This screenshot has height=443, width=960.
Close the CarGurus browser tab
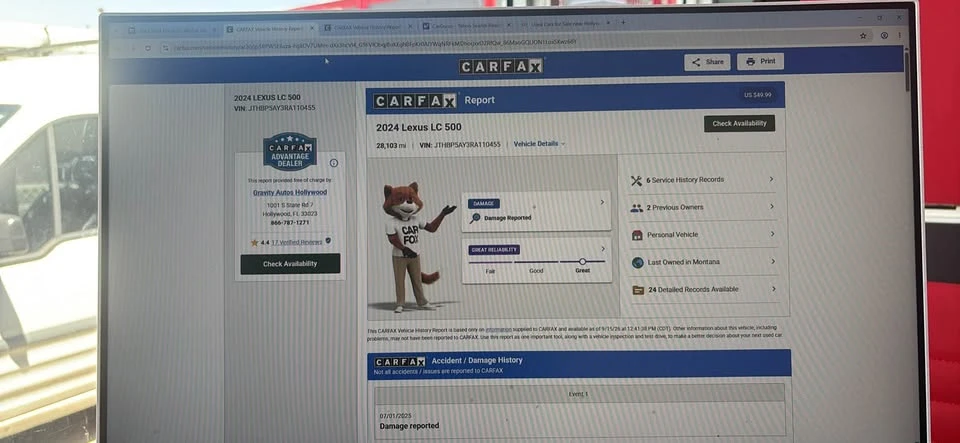point(508,26)
